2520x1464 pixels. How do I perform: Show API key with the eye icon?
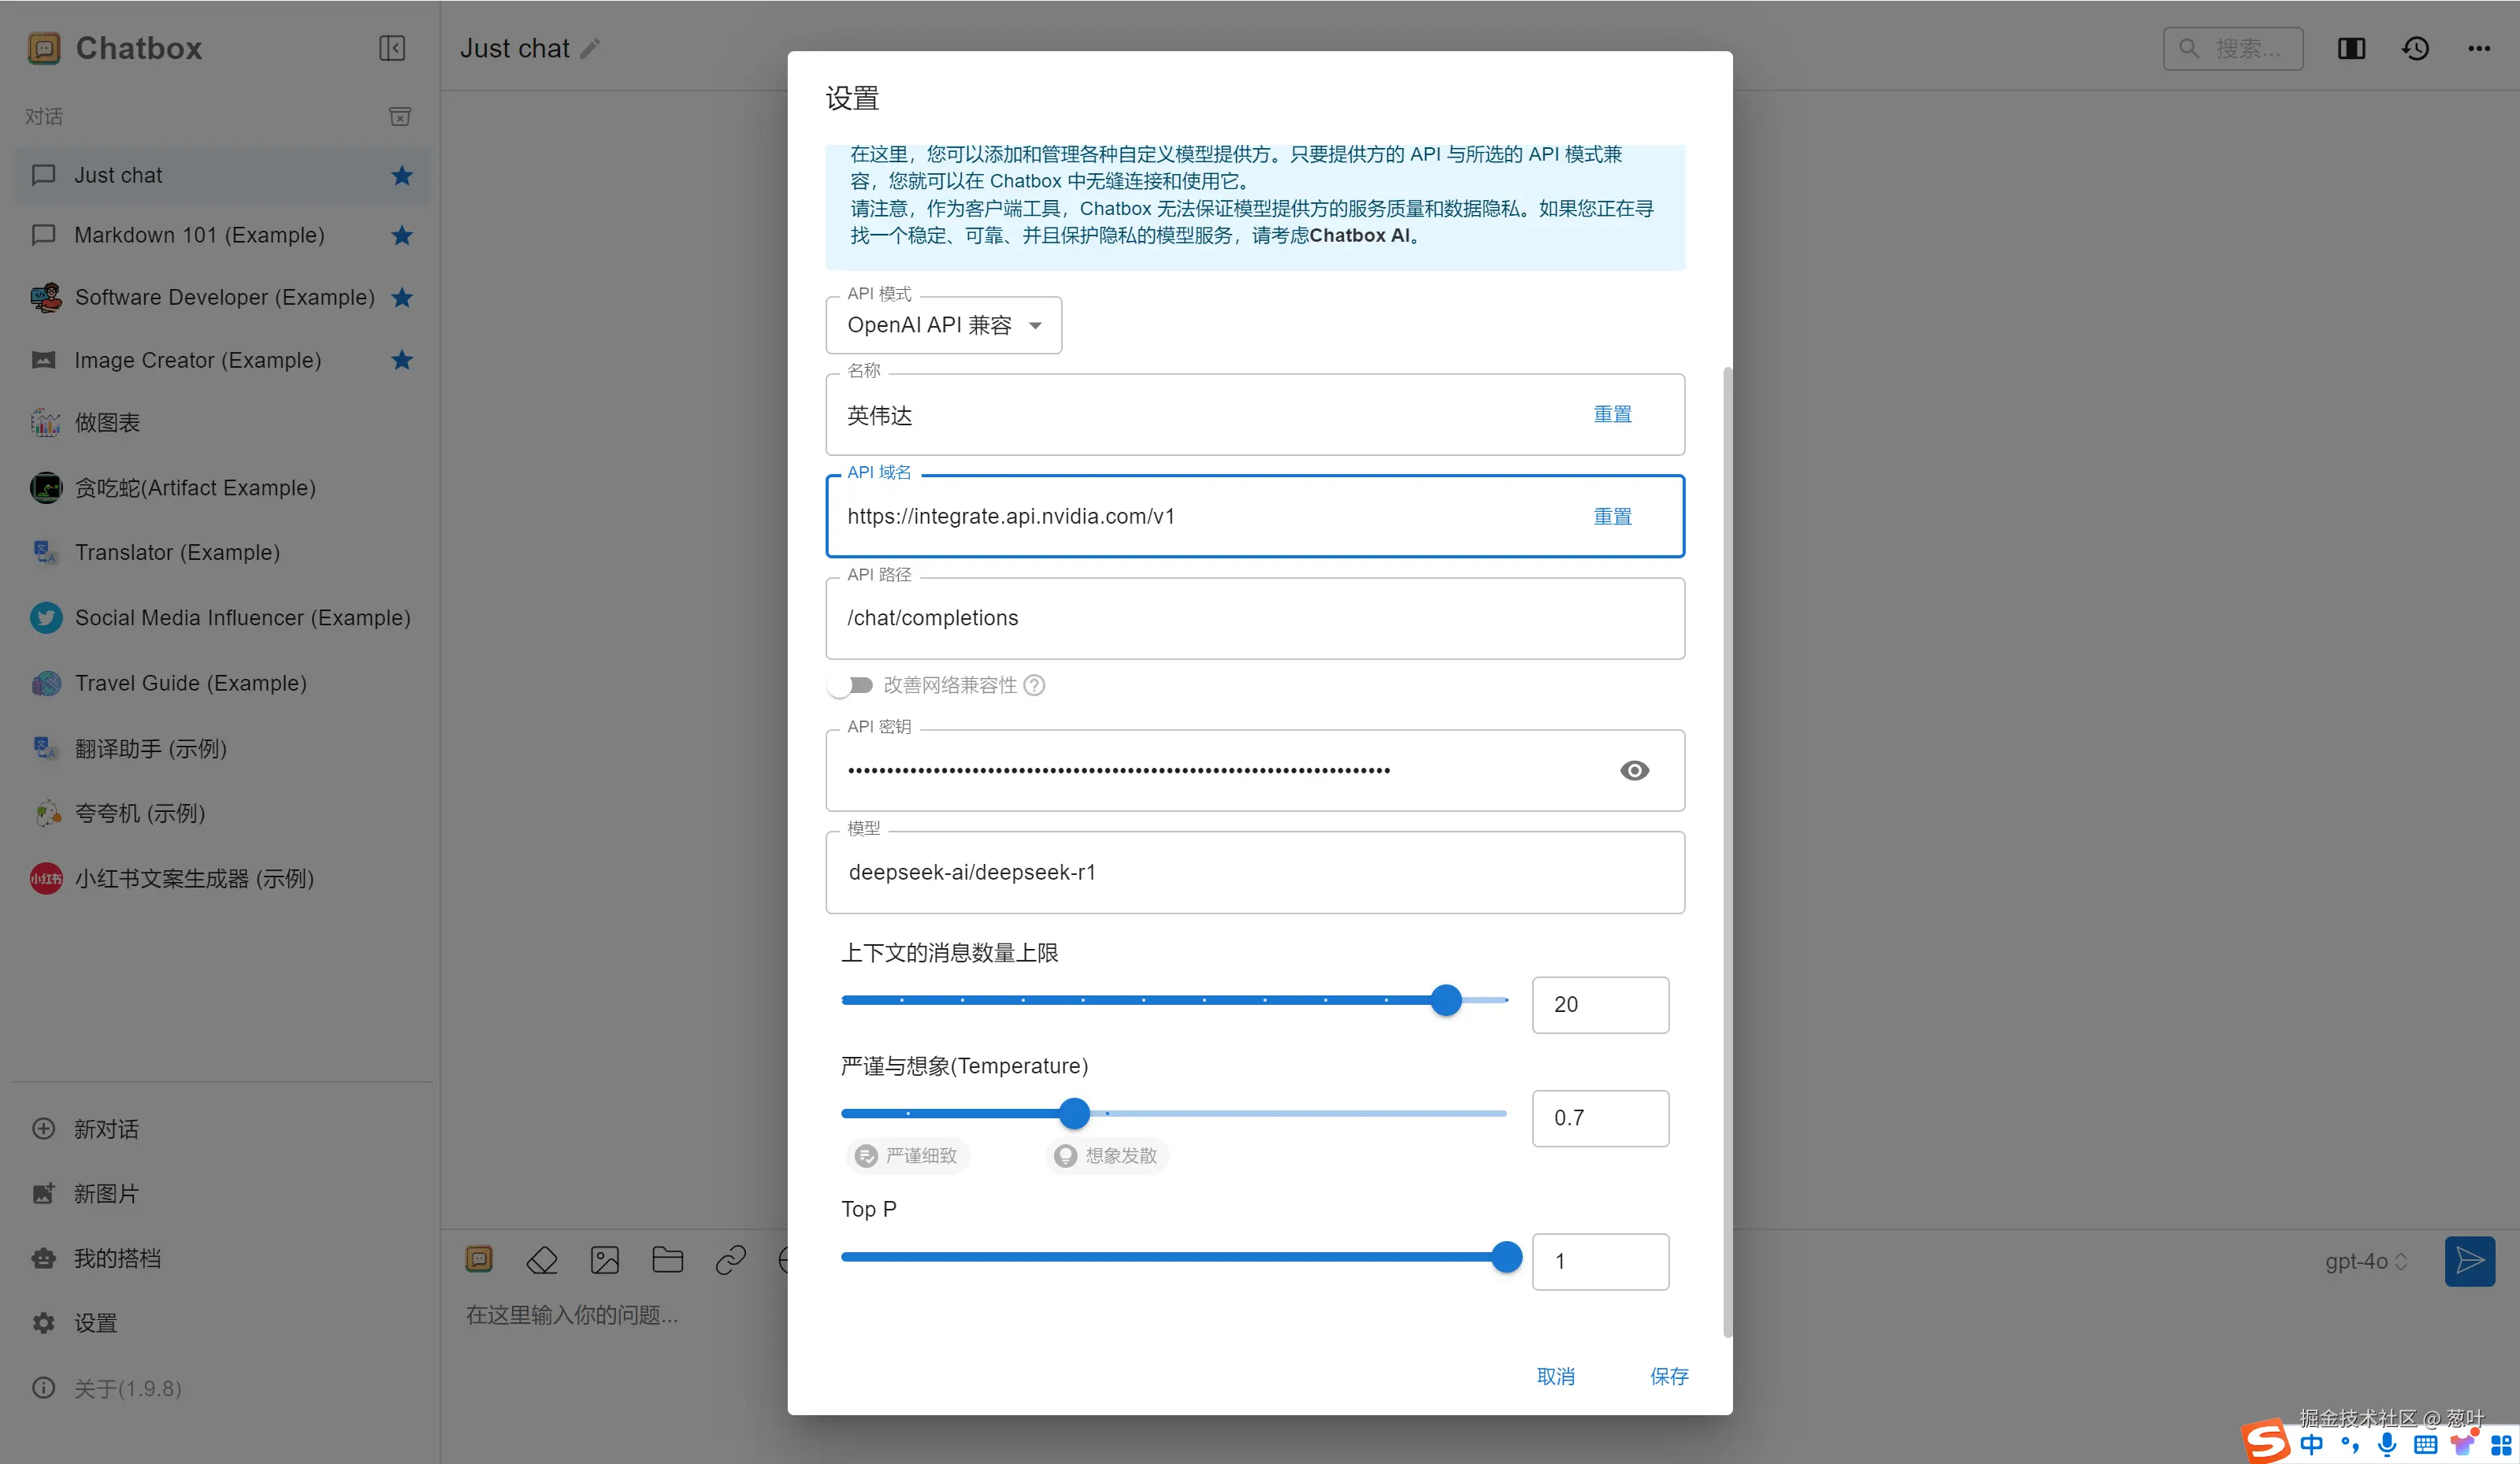(1634, 770)
